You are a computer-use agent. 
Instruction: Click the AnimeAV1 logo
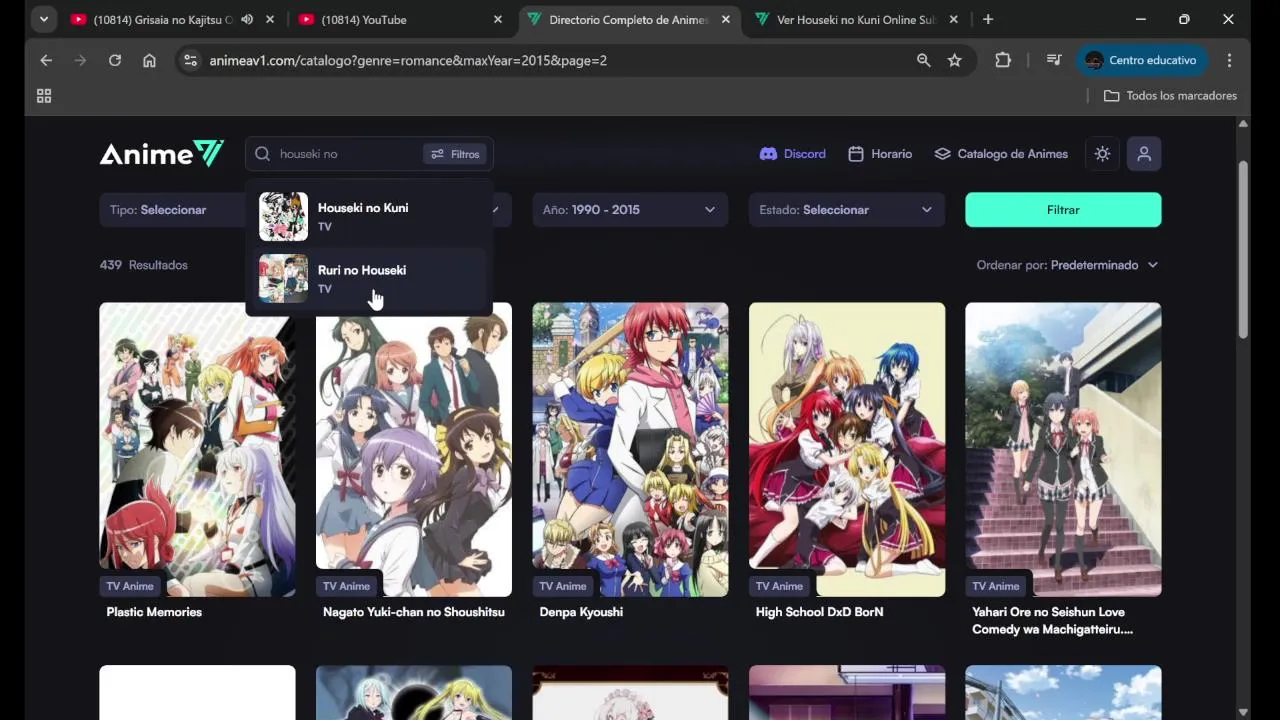[162, 154]
